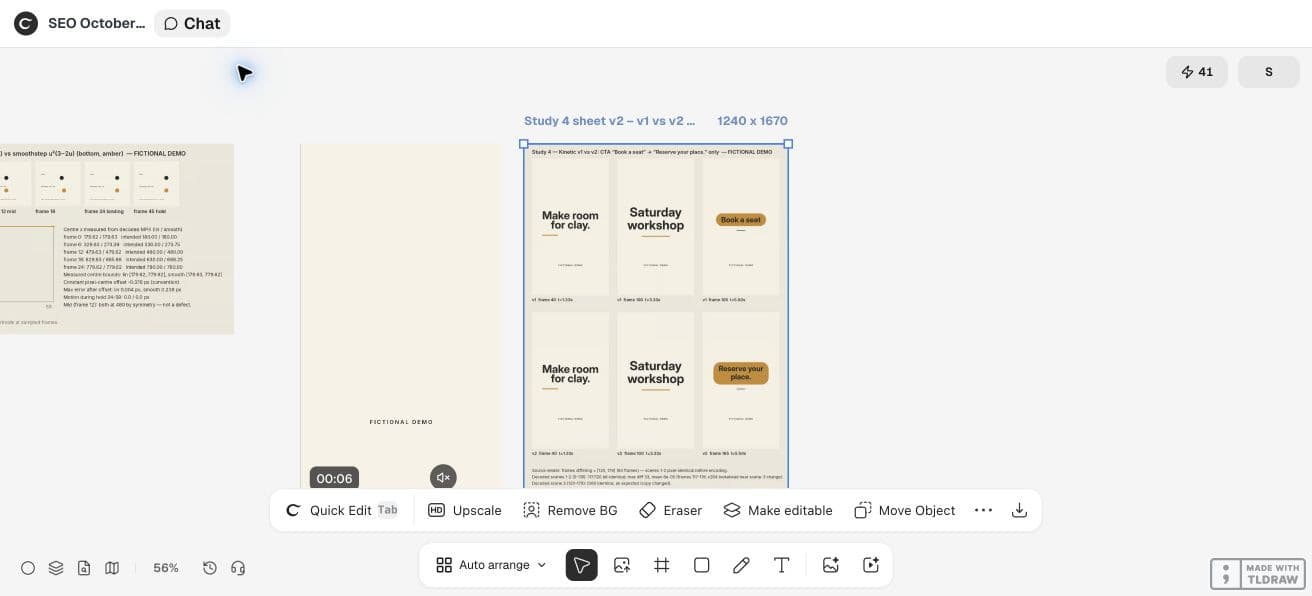Open the map minimap icon
Viewport: 1312px width, 596px height.
click(112, 568)
